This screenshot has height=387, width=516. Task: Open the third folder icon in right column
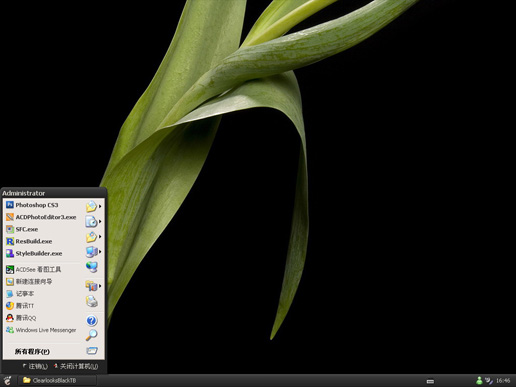(x=91, y=237)
